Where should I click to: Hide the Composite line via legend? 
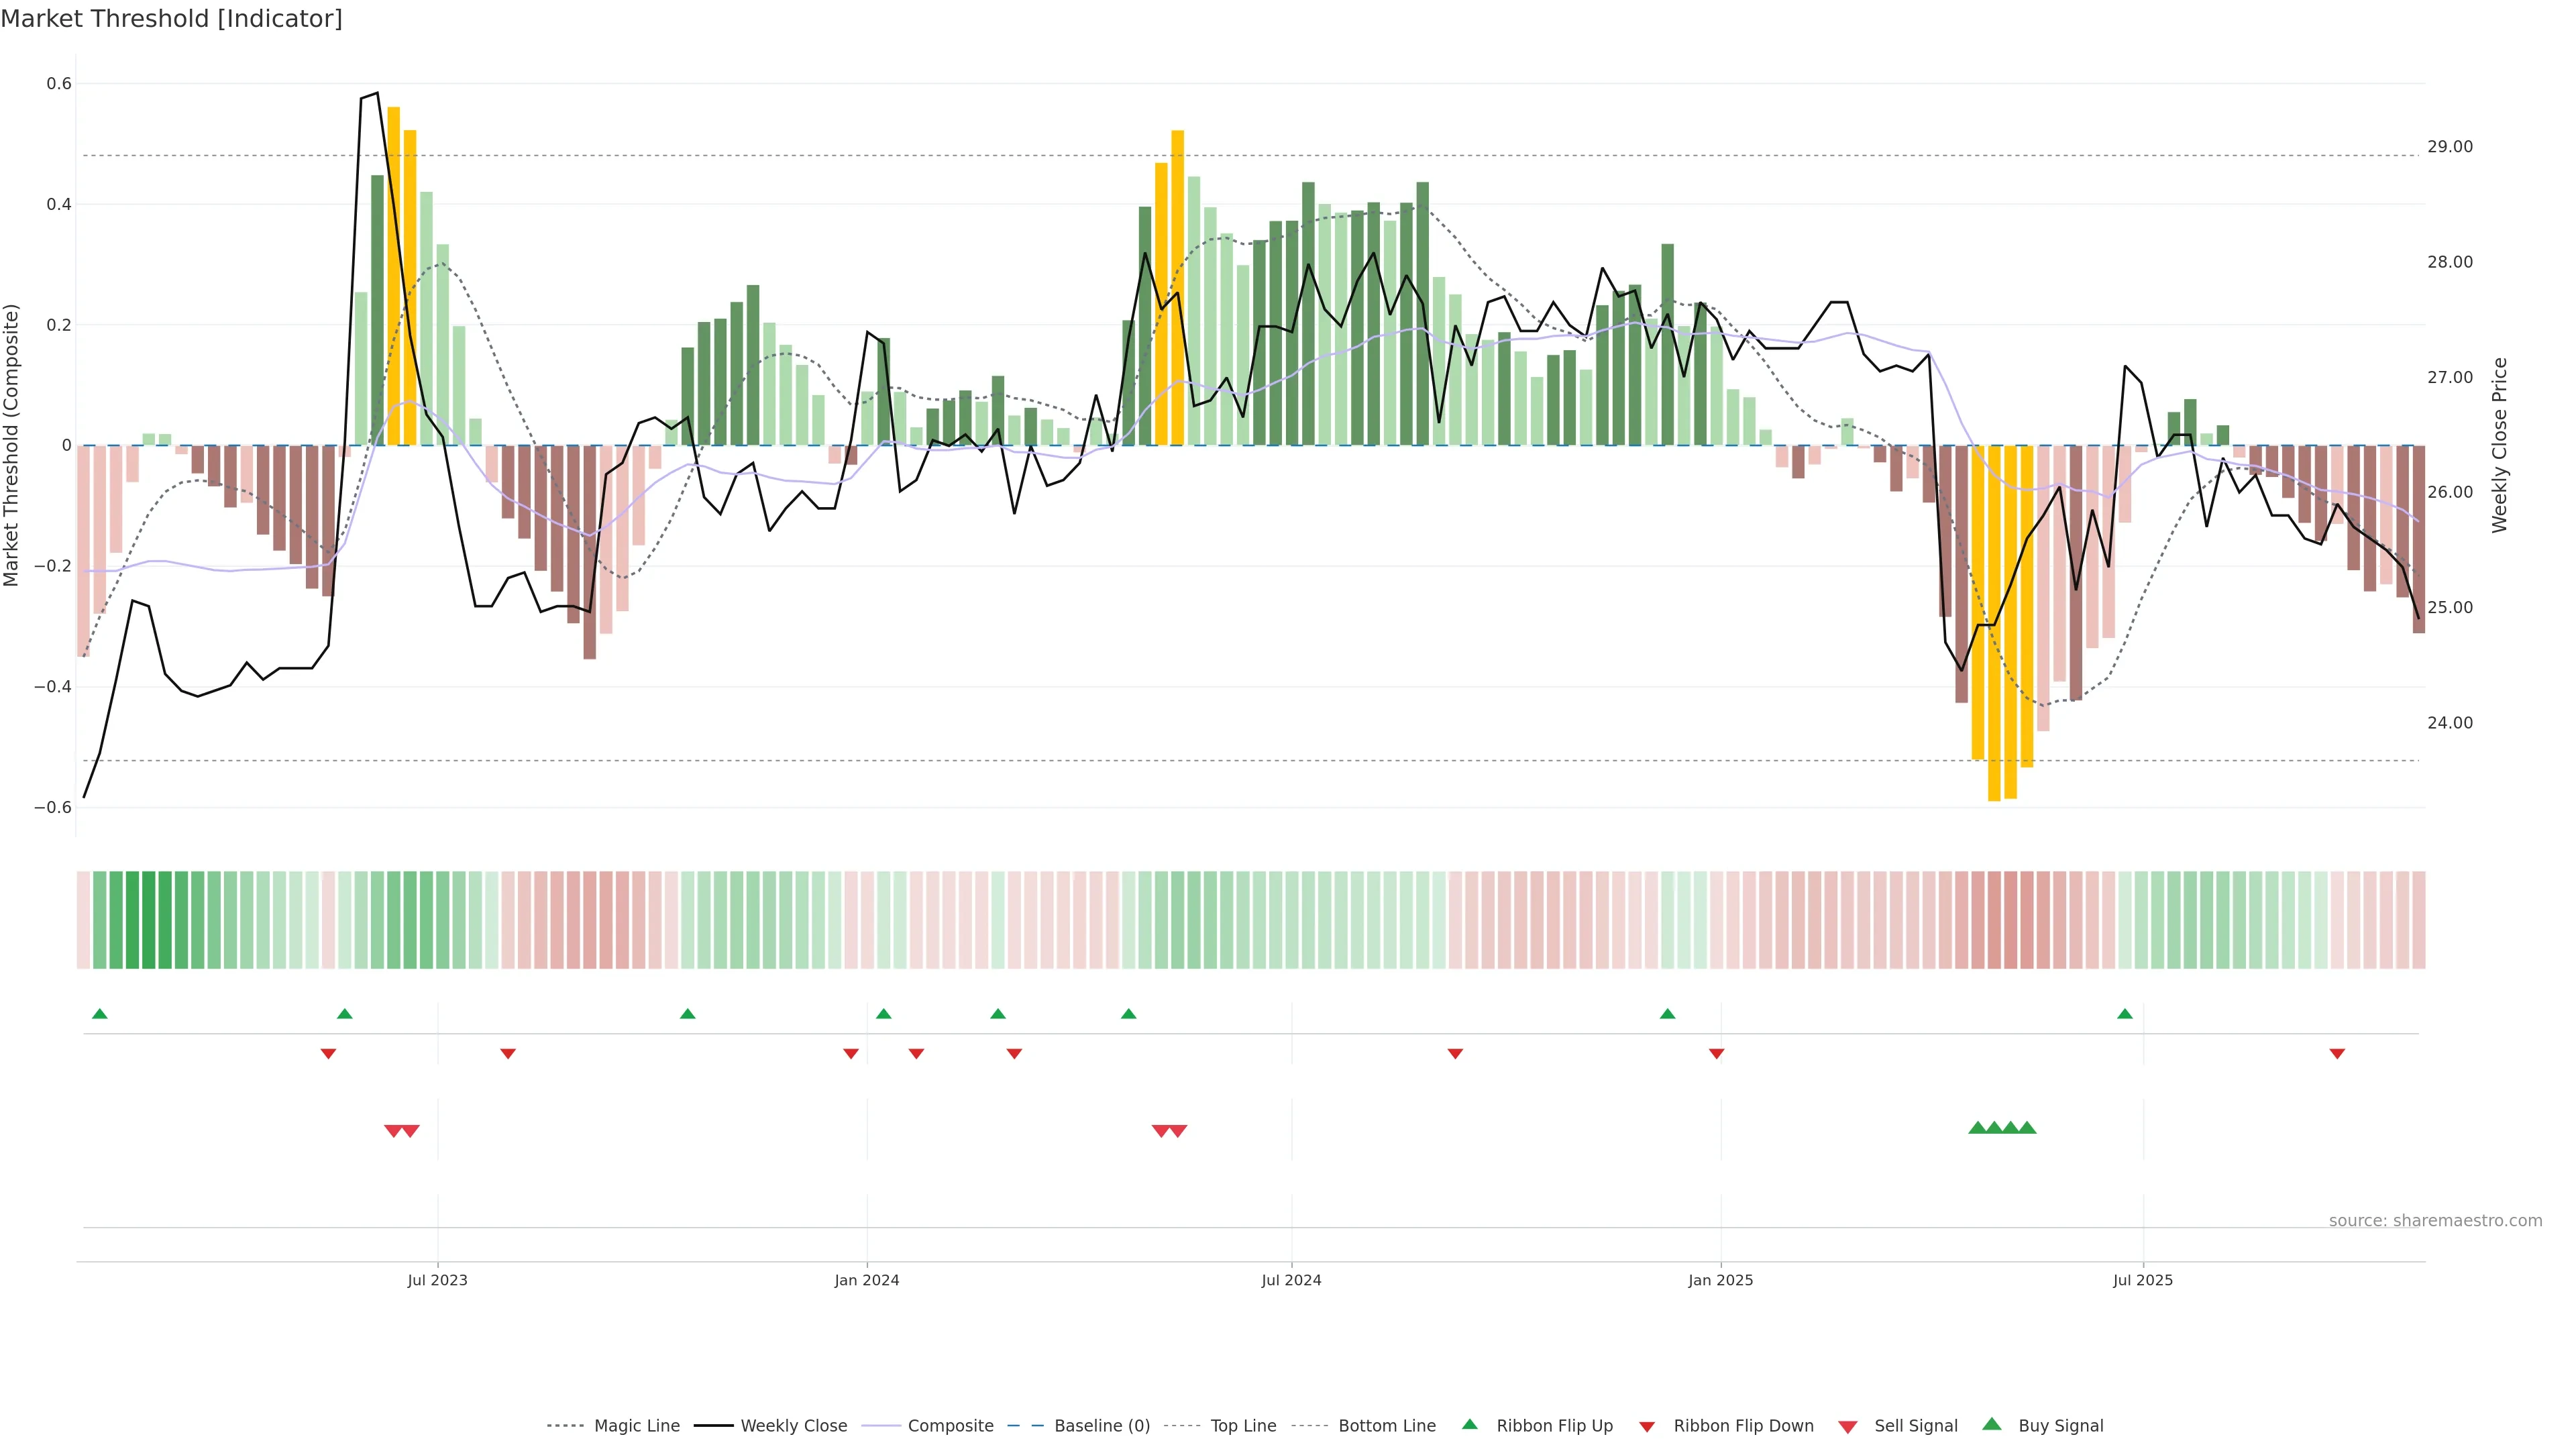[x=950, y=1426]
